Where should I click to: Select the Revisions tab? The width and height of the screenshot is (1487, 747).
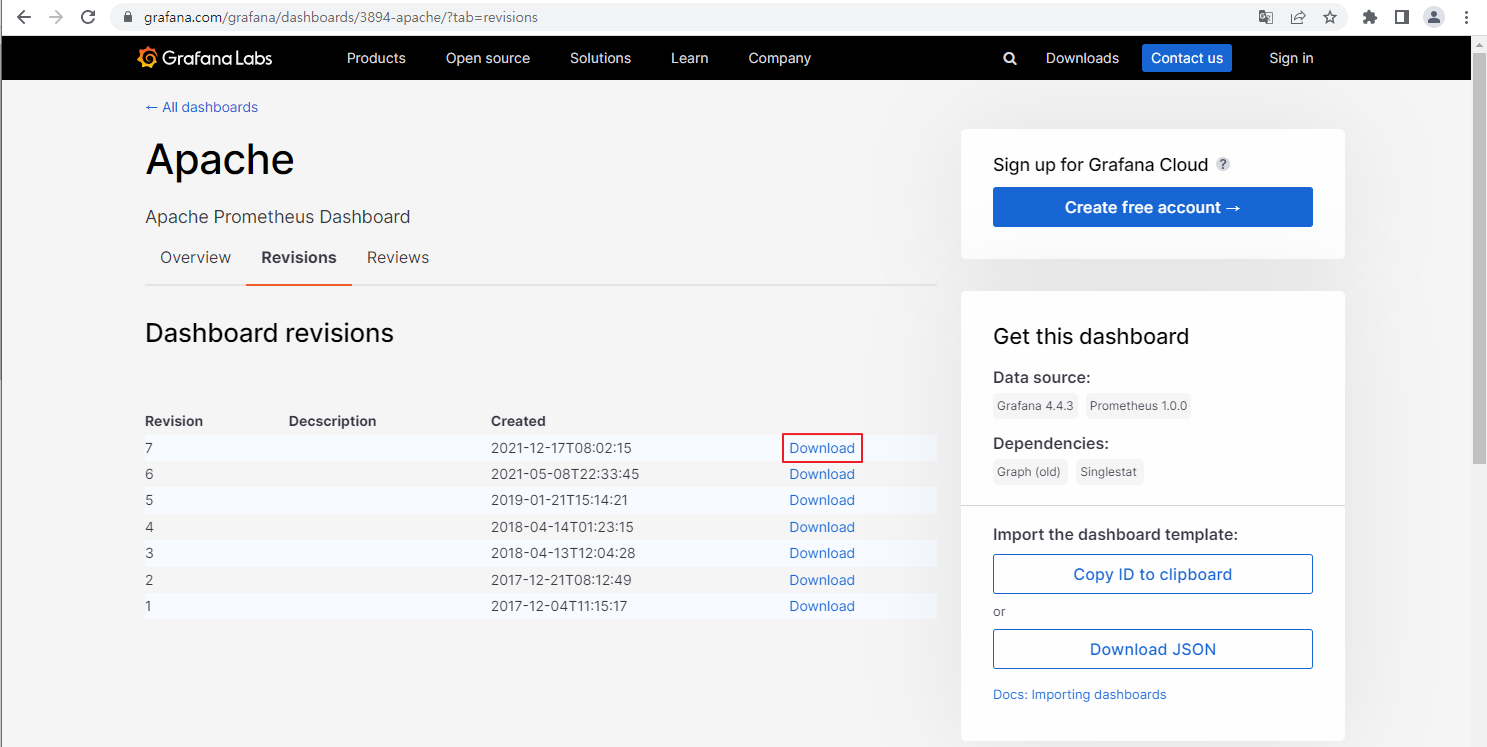(x=299, y=257)
